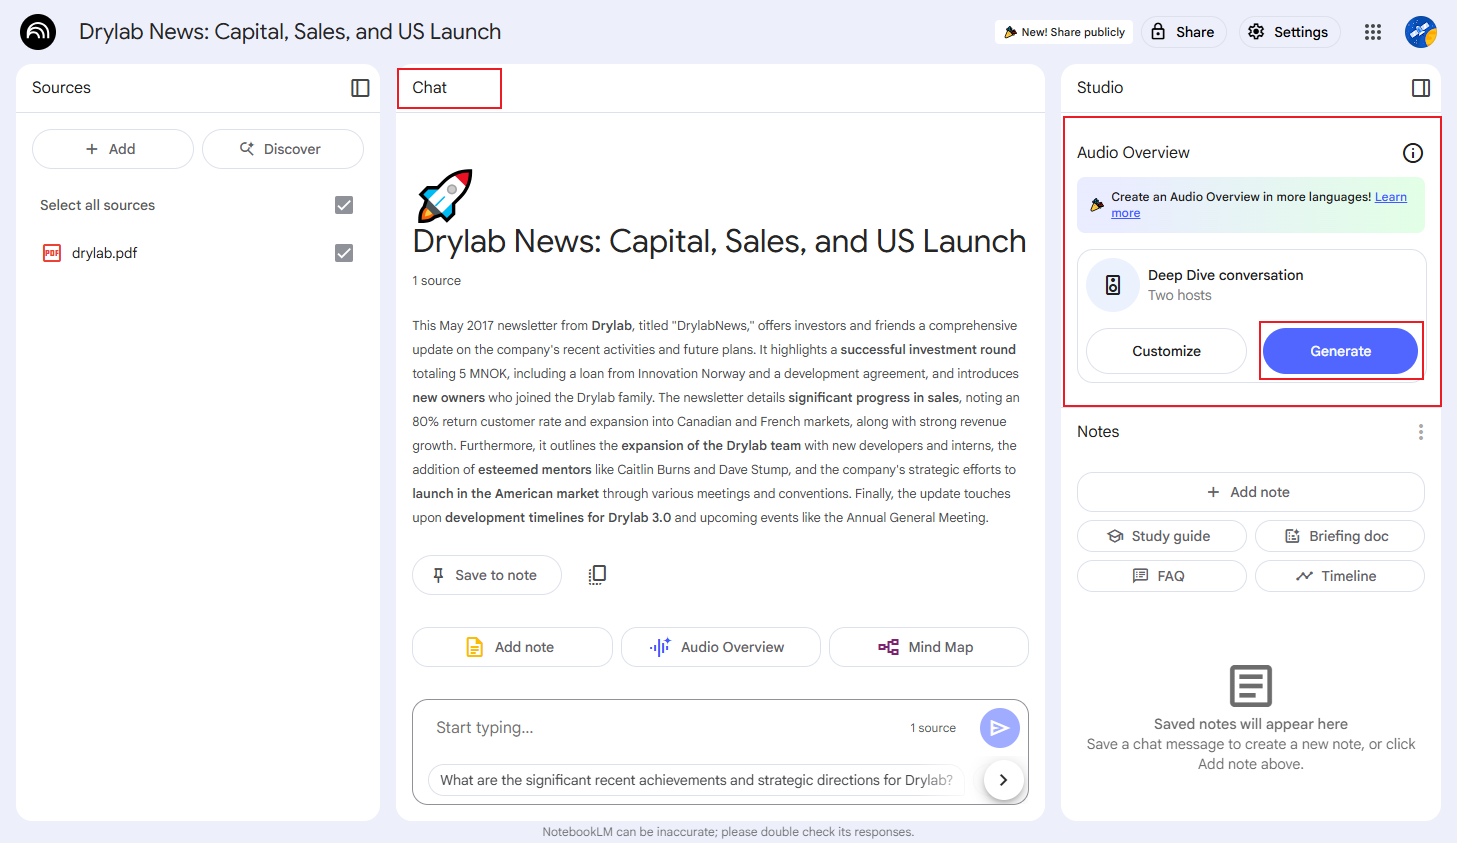Save the summary to note
Viewport: 1457px width, 843px height.
(487, 575)
